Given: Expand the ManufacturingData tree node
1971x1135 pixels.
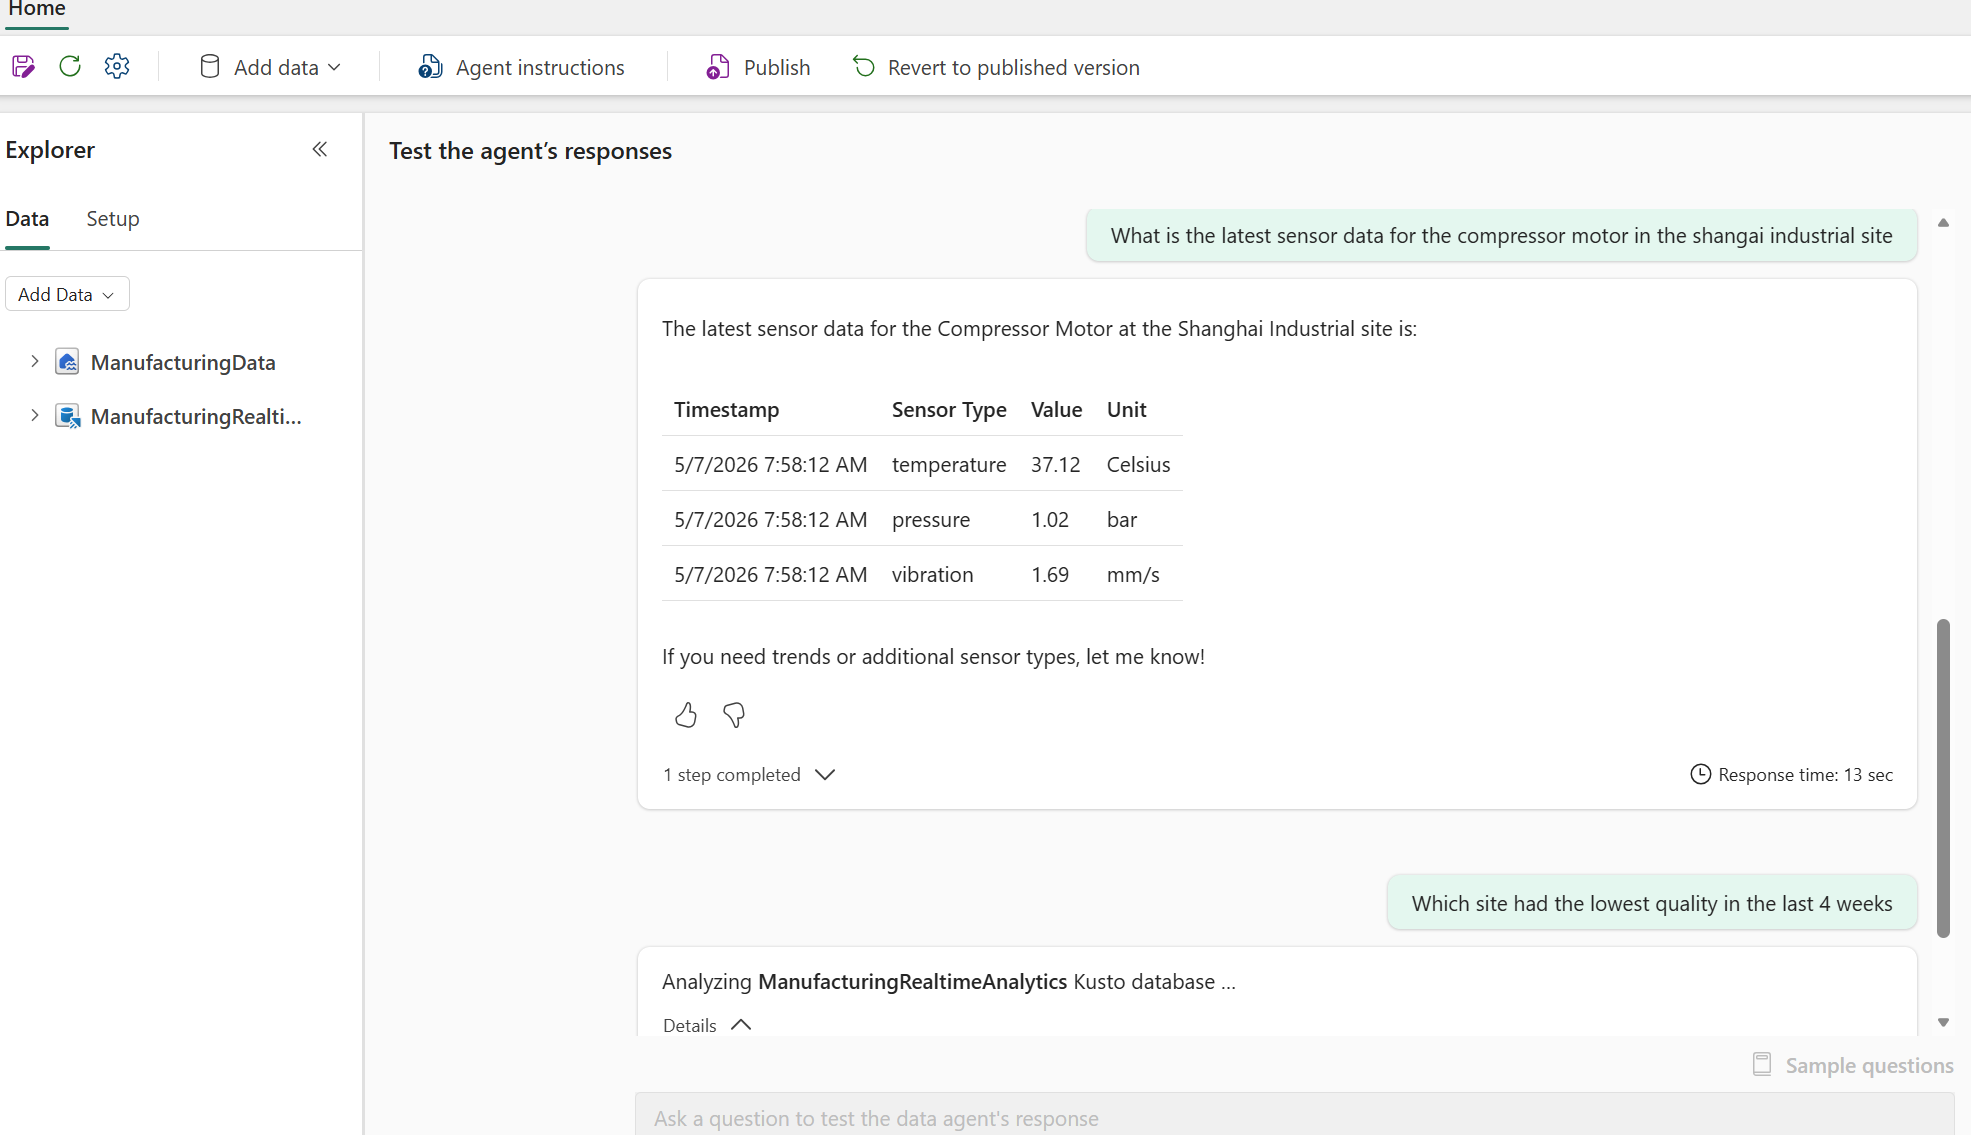Looking at the screenshot, I should tap(35, 362).
